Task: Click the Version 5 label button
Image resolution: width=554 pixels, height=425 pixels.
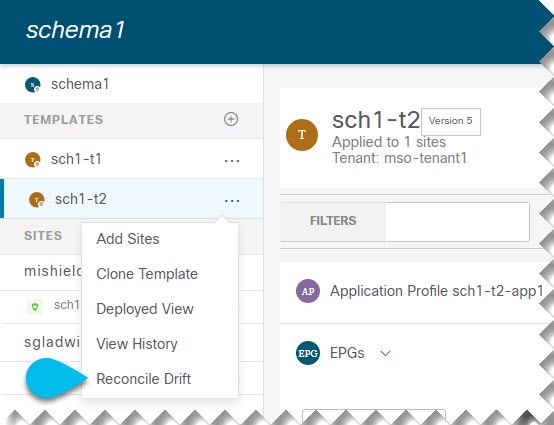Action: click(x=450, y=121)
